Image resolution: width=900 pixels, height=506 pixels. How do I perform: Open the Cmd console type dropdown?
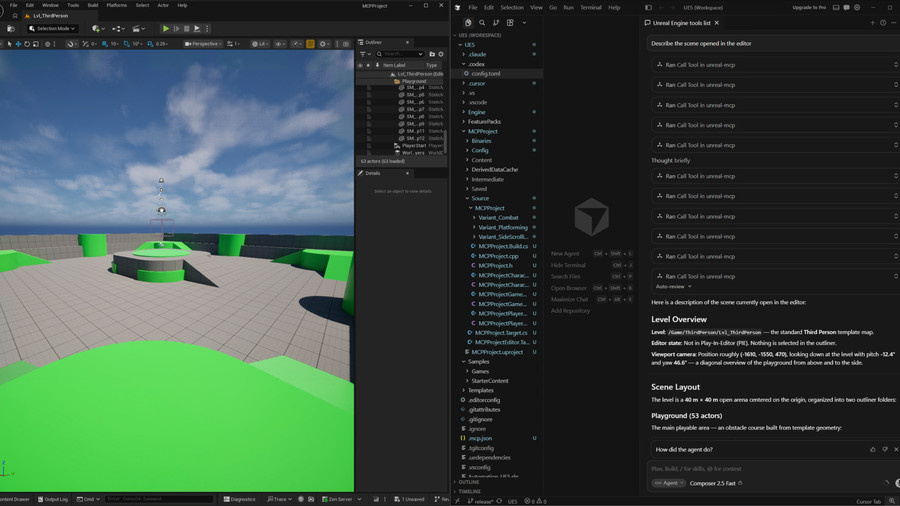pos(88,499)
